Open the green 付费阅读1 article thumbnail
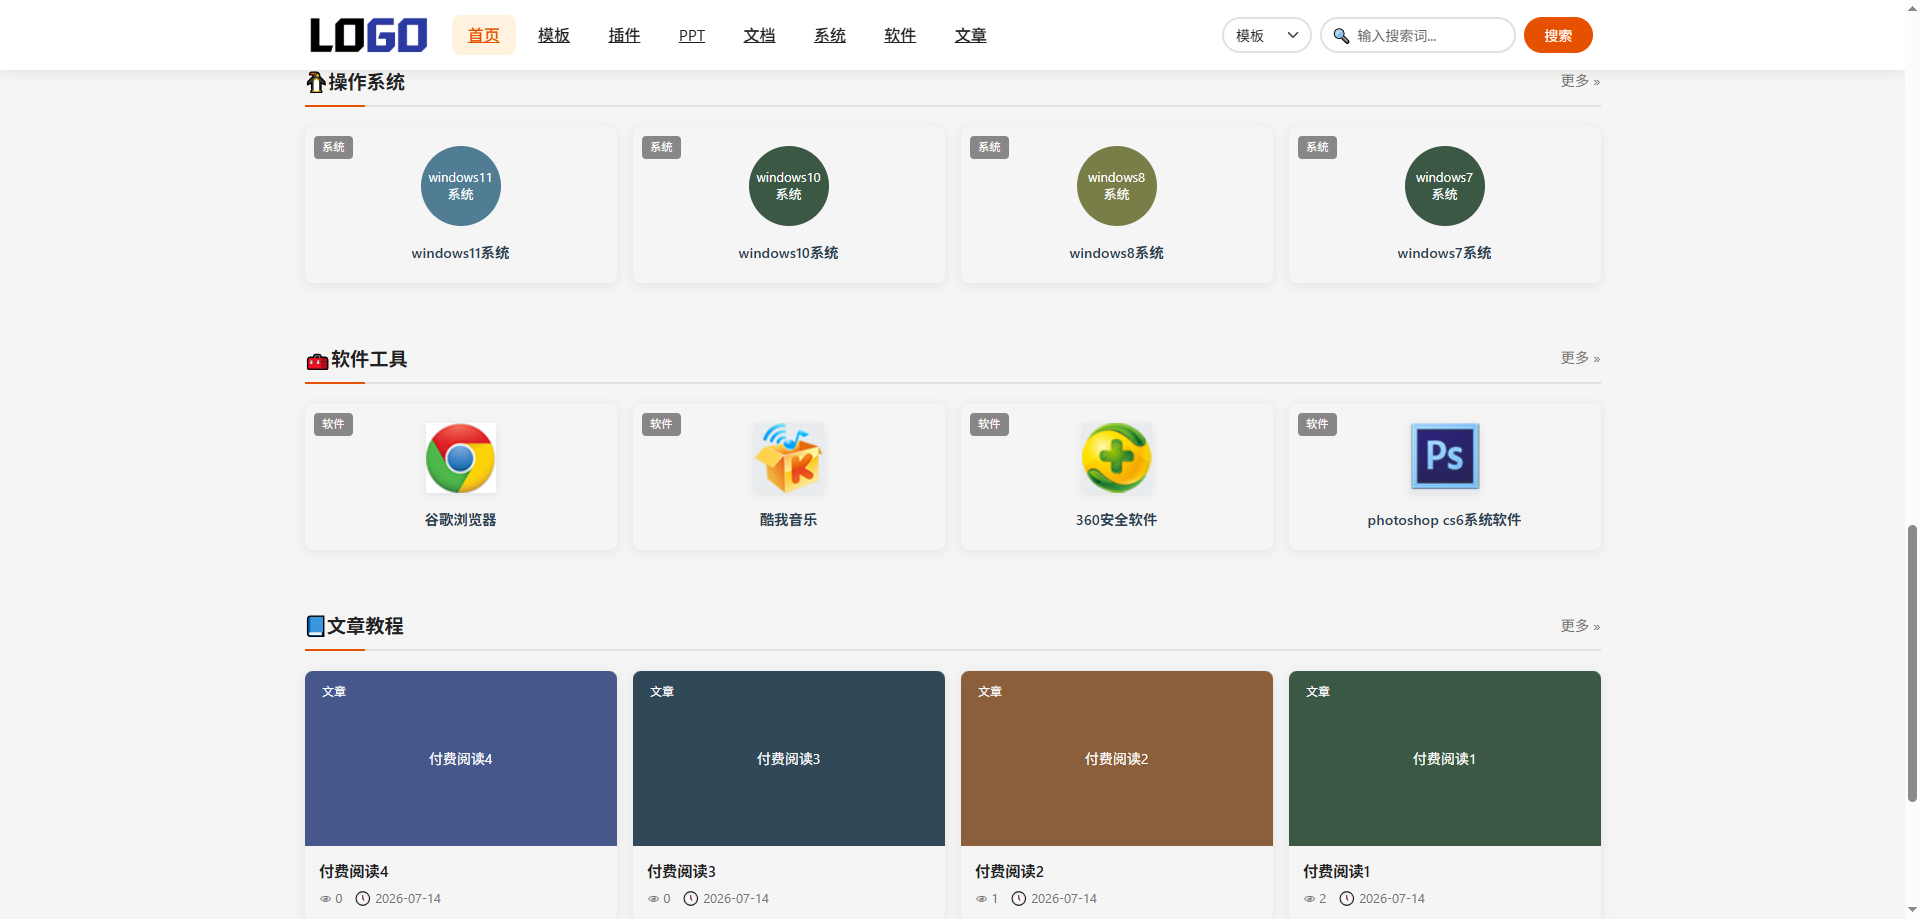 click(1445, 758)
